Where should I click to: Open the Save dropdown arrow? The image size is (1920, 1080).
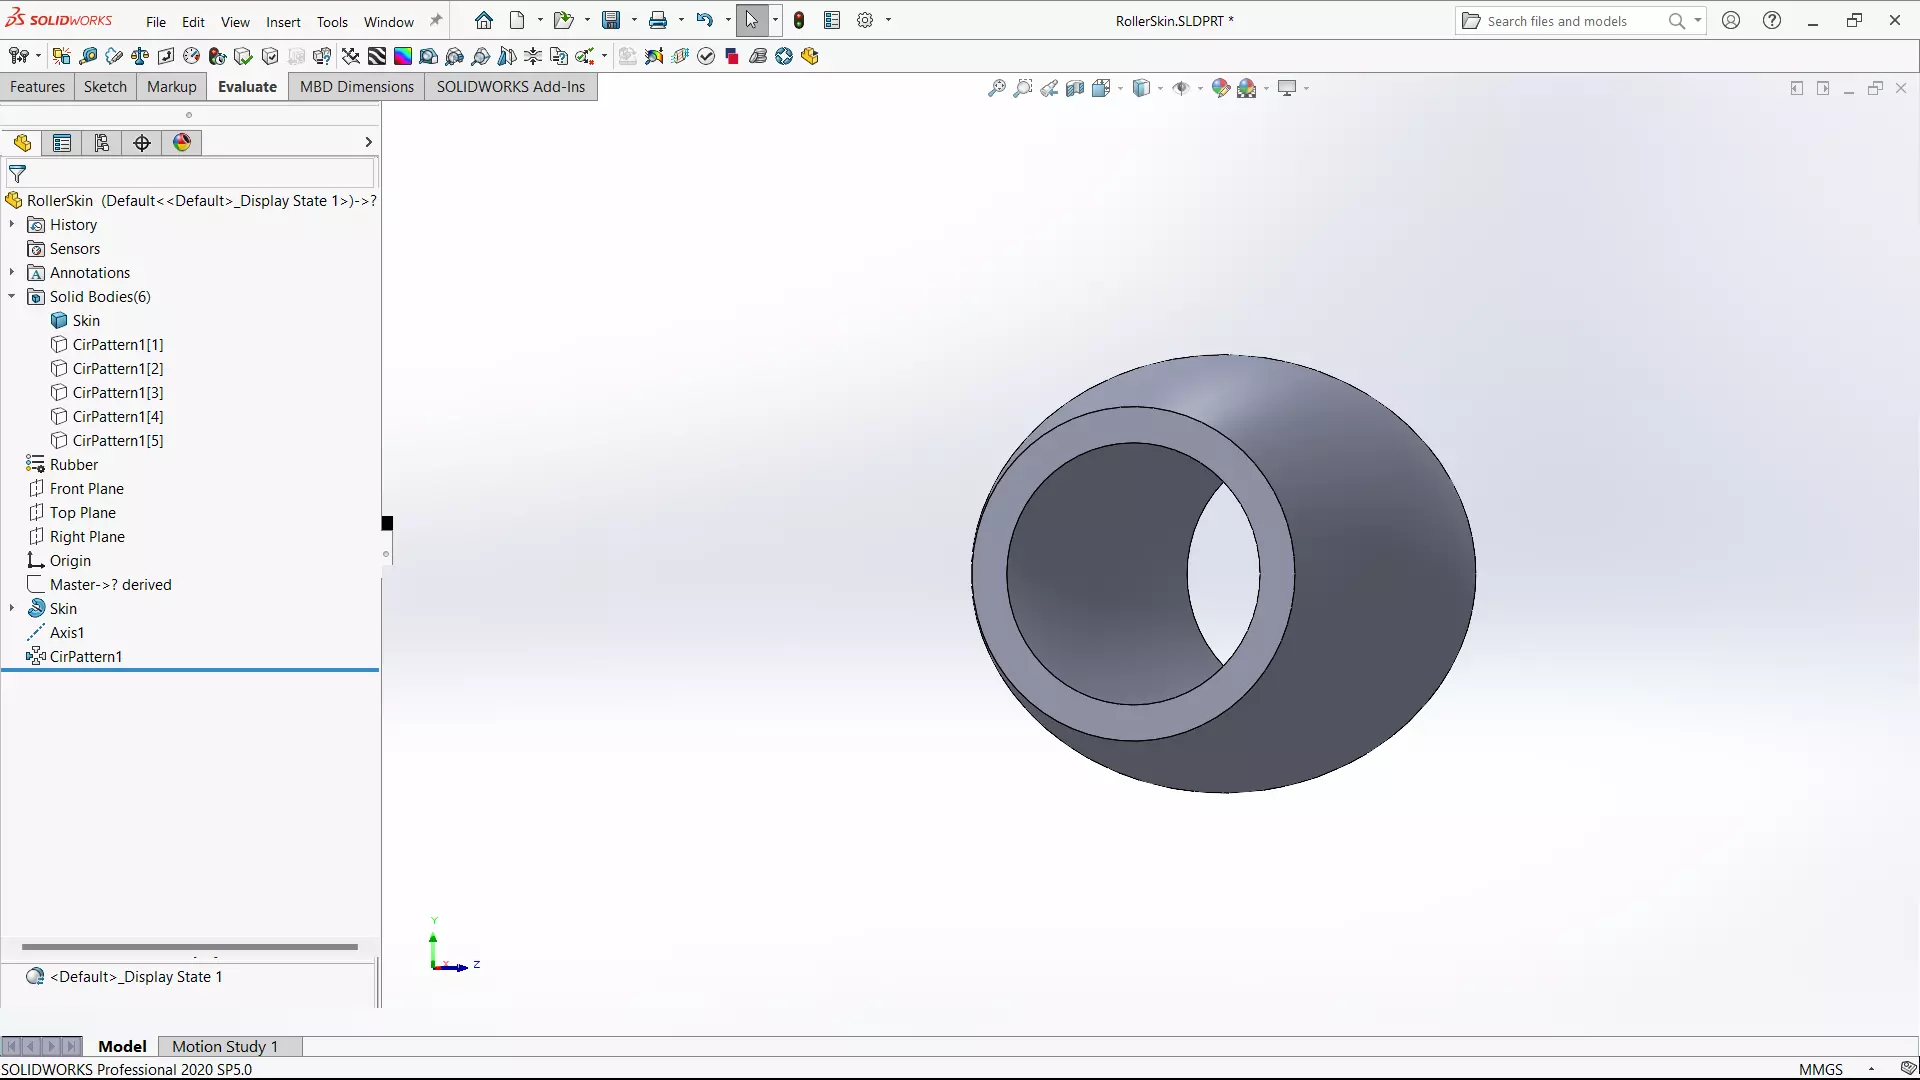634,20
